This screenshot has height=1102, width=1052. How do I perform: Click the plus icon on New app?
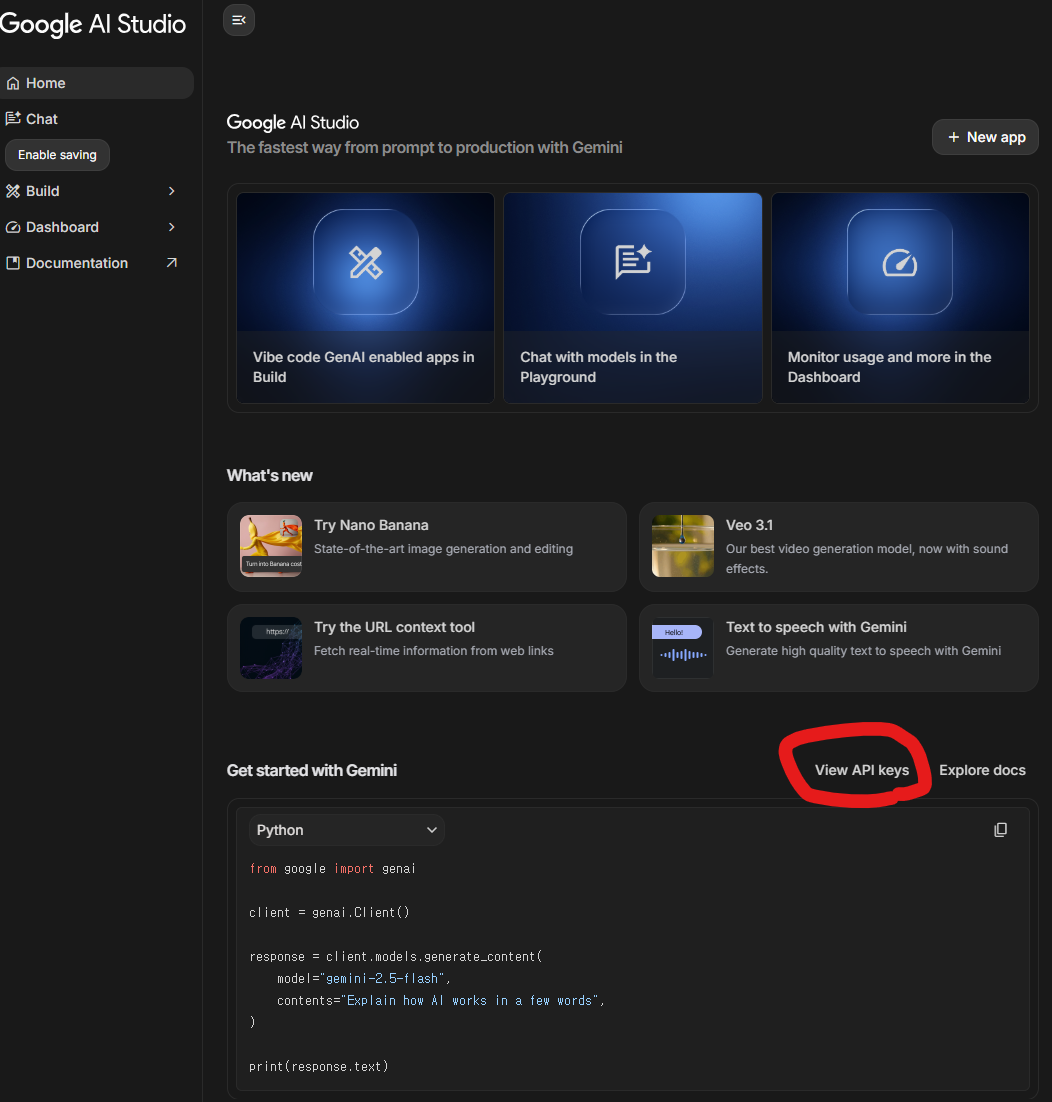(954, 137)
